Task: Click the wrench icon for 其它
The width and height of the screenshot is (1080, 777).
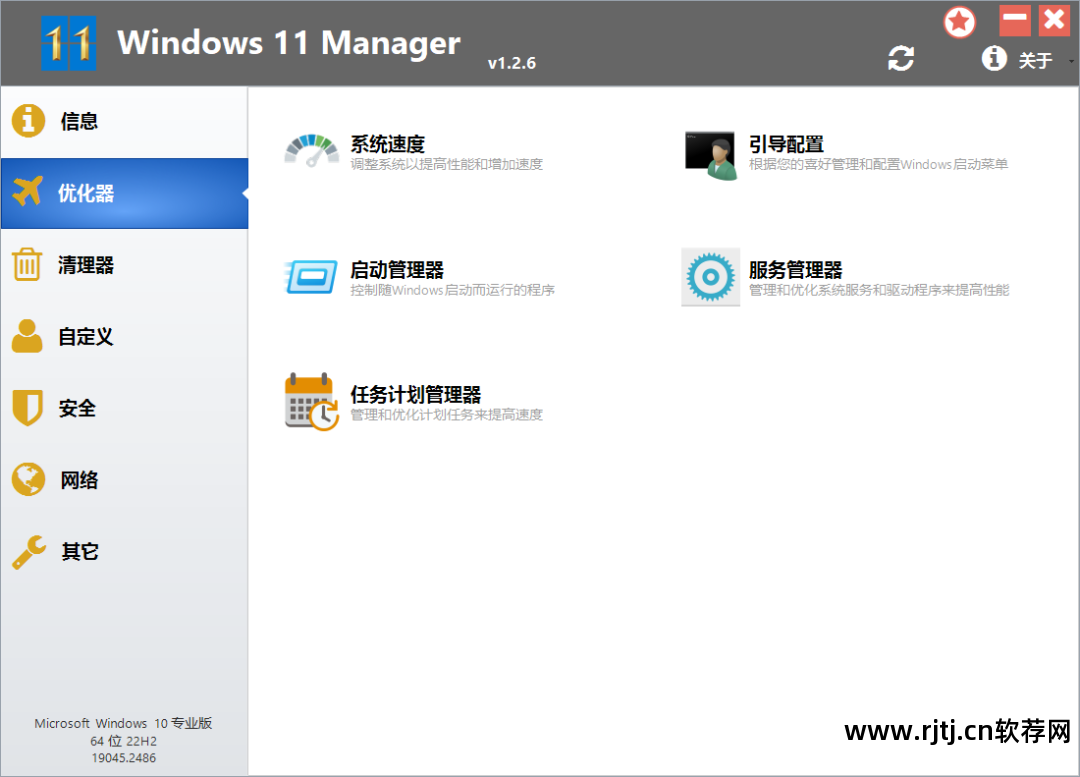Action: (x=29, y=552)
